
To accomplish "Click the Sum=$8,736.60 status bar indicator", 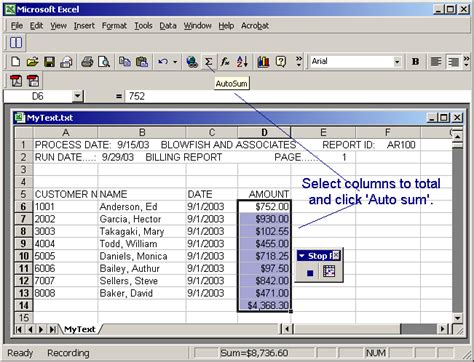I will pyautogui.click(x=254, y=353).
